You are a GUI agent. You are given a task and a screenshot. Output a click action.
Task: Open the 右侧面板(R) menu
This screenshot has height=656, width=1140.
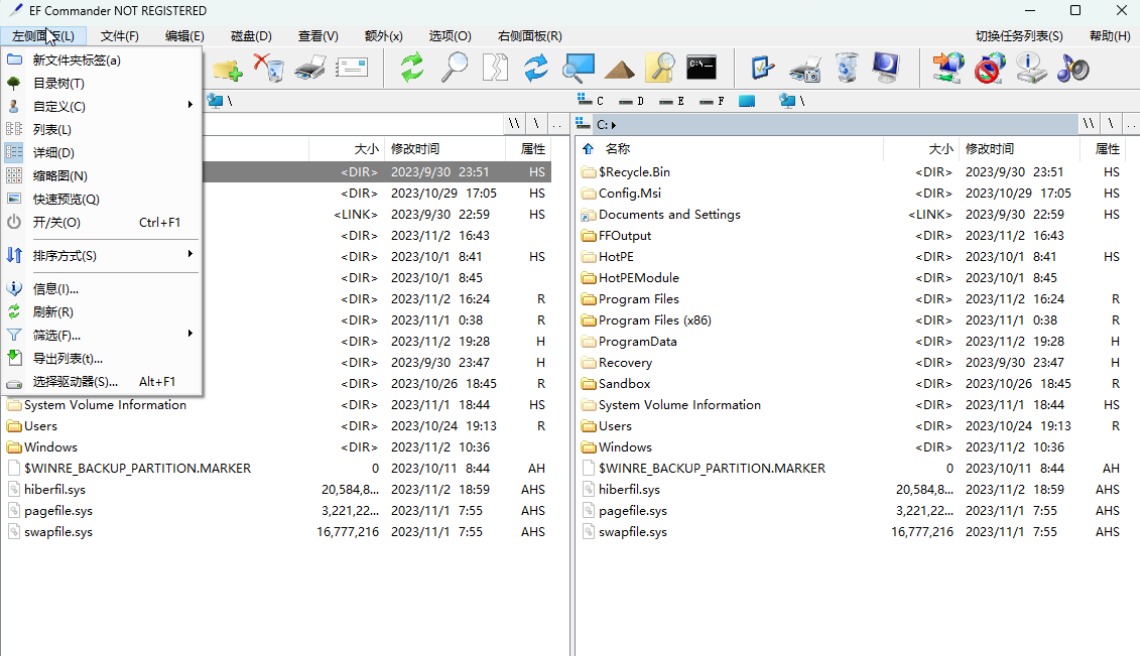[x=529, y=36]
